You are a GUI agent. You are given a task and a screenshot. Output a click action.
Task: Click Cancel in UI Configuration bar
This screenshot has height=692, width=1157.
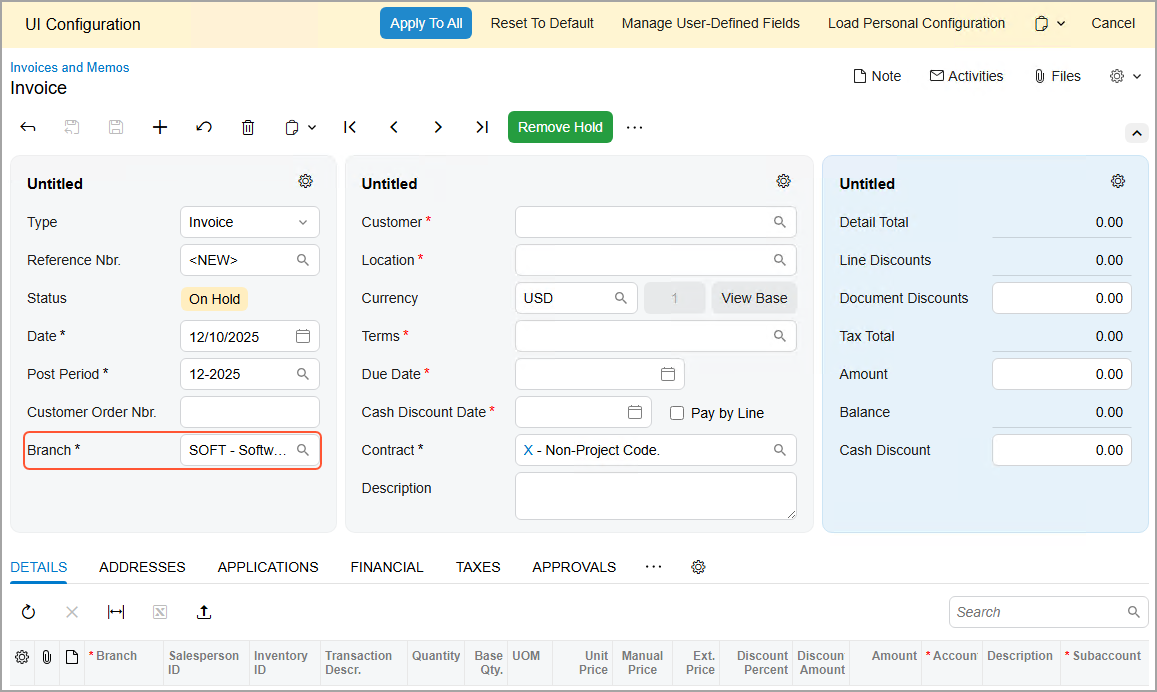(1113, 24)
